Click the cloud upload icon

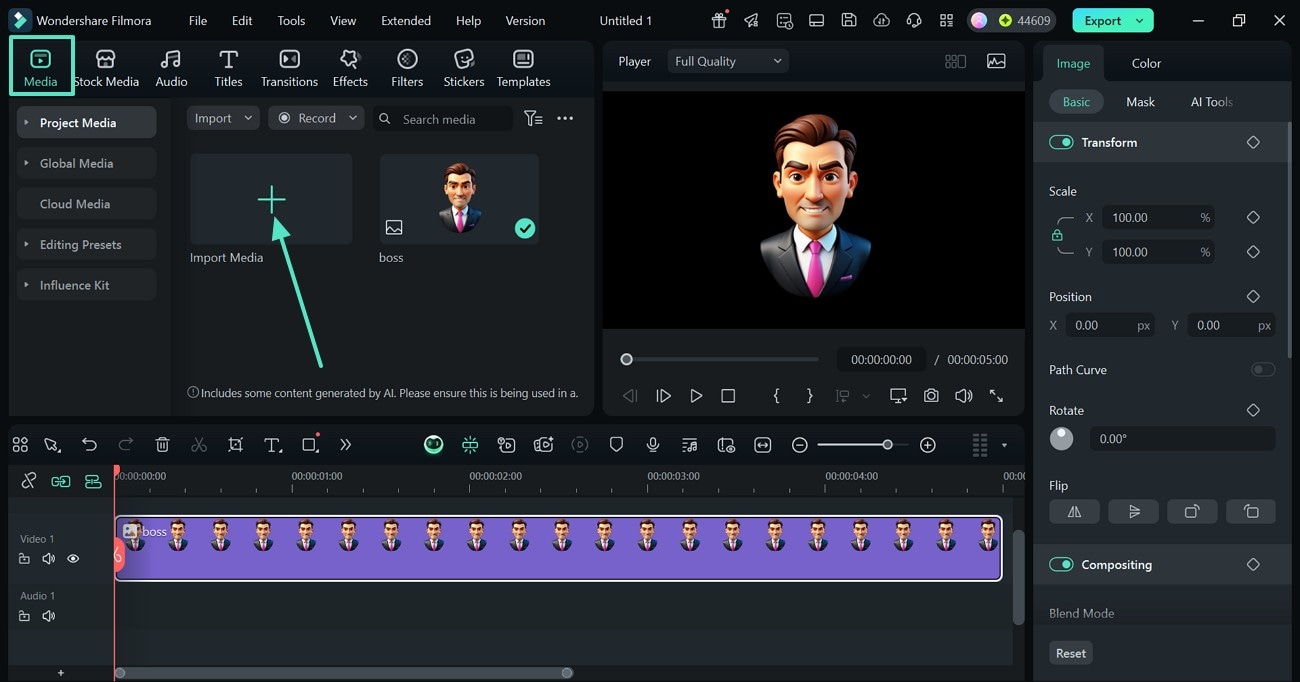[881, 20]
